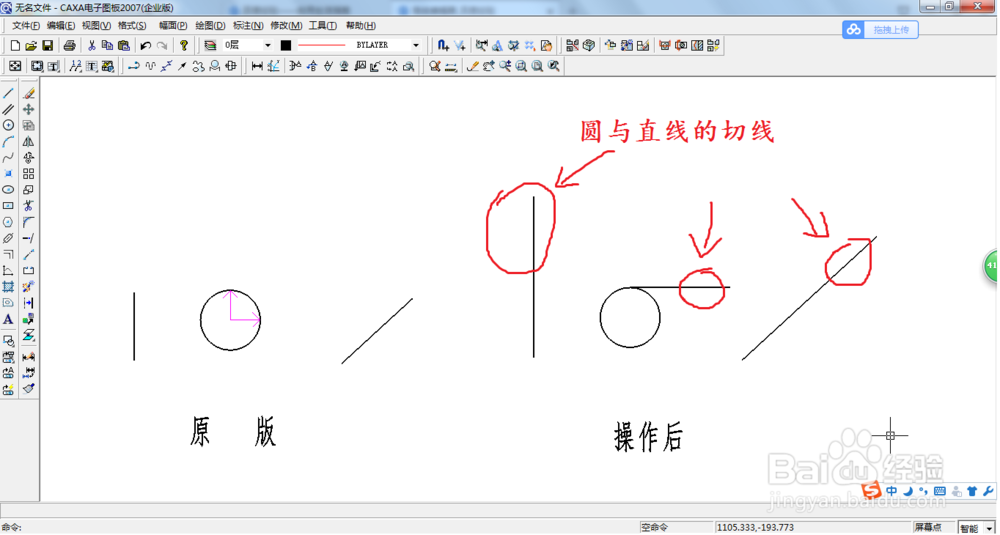Select the Move tool four-arrow icon
The height and width of the screenshot is (535, 1000).
[x=29, y=110]
